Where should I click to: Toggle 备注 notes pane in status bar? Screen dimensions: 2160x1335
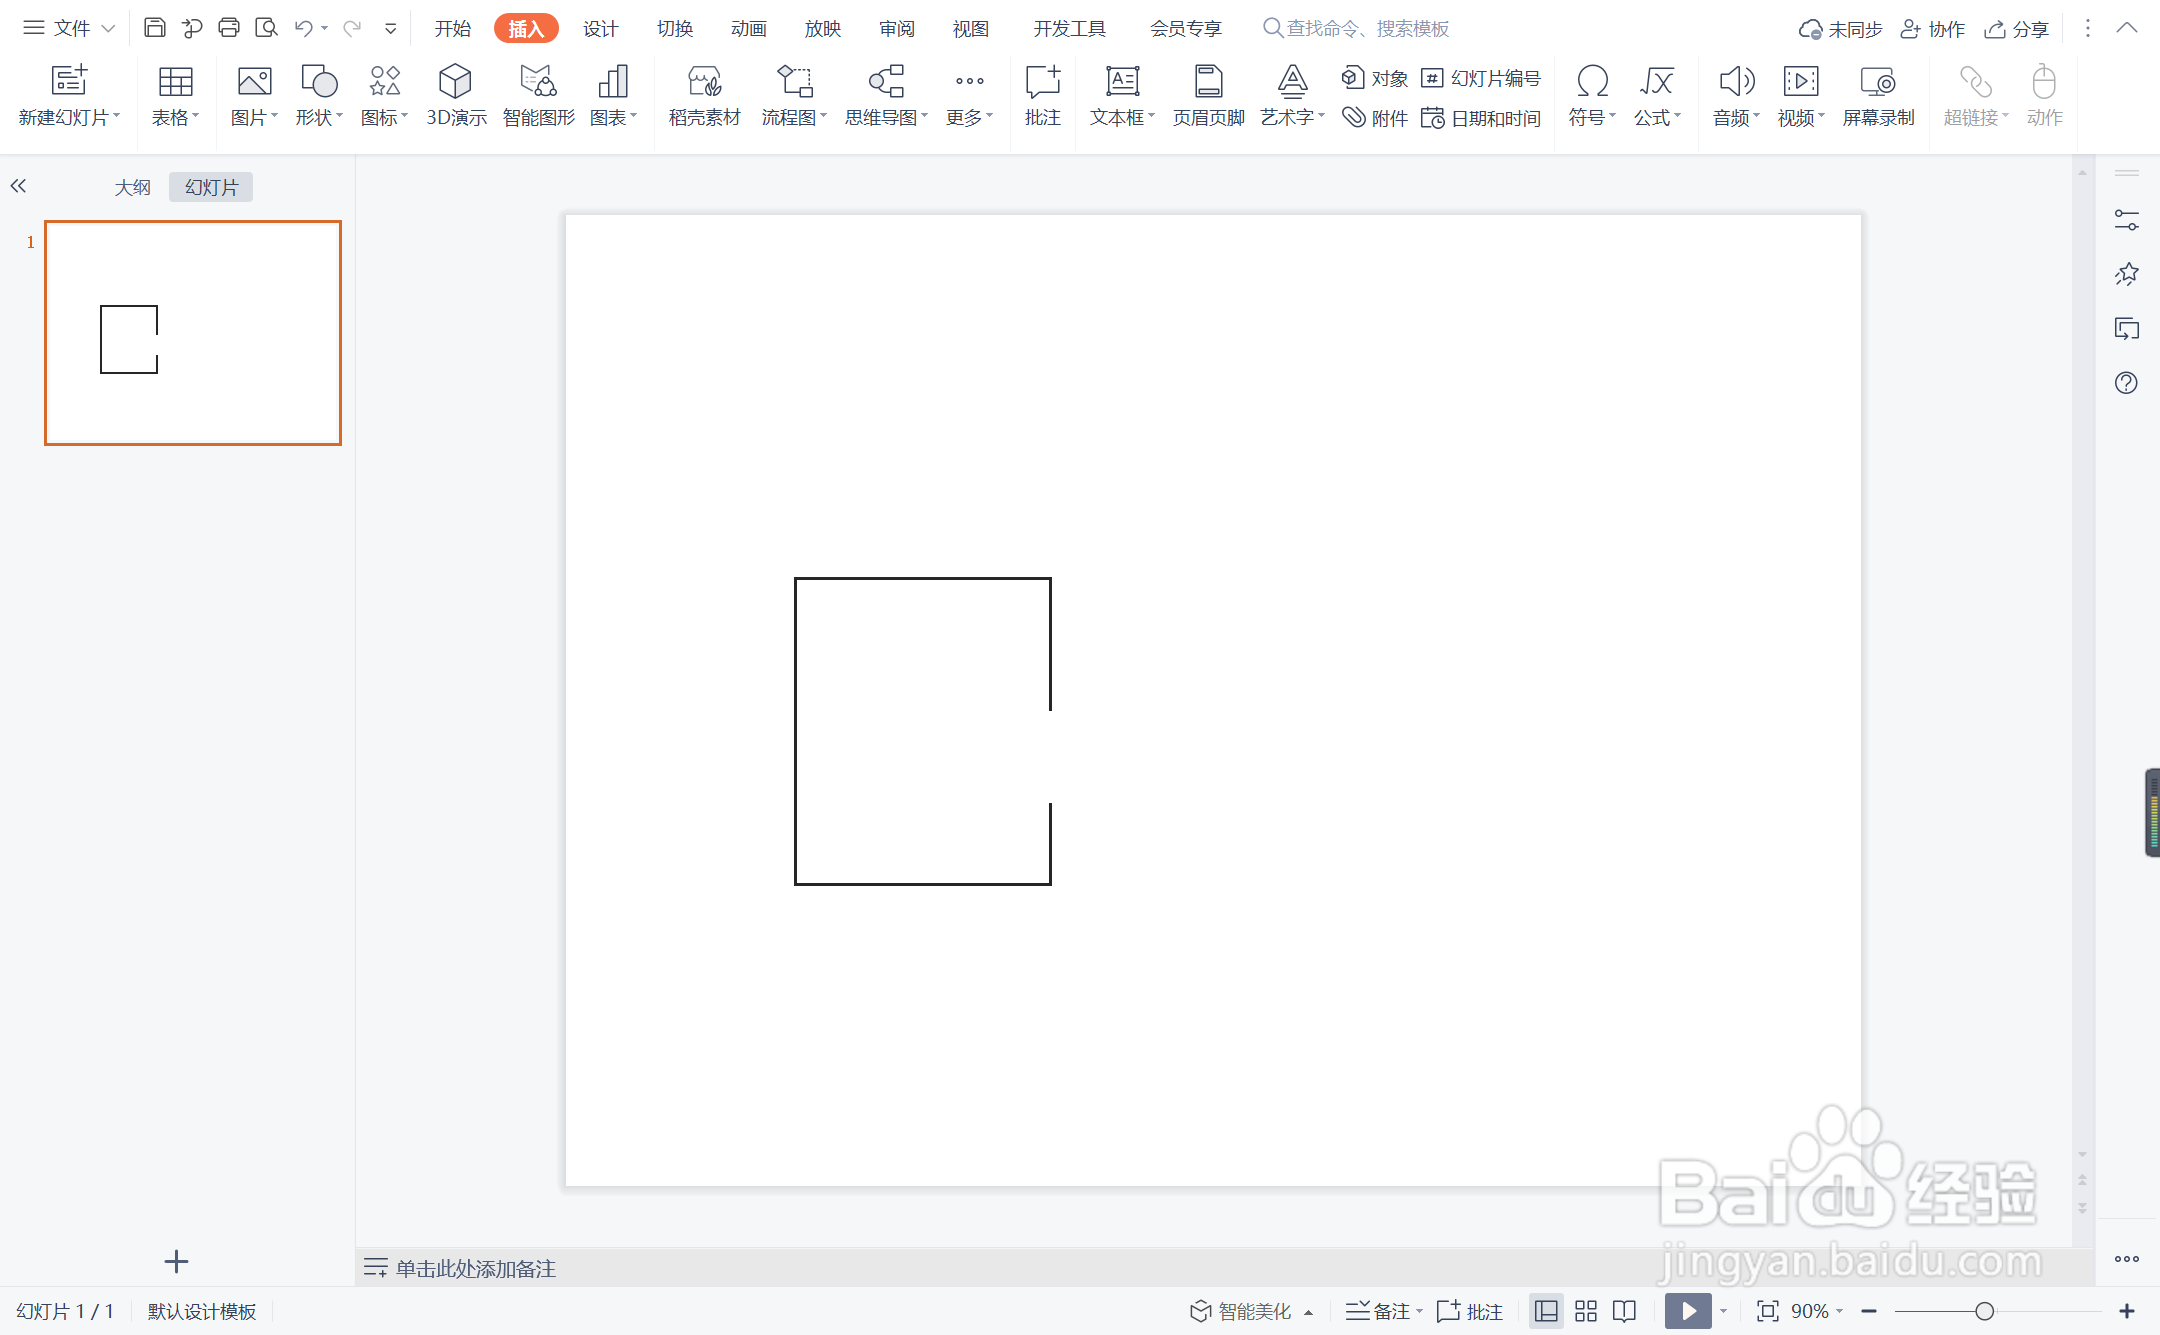(1378, 1310)
